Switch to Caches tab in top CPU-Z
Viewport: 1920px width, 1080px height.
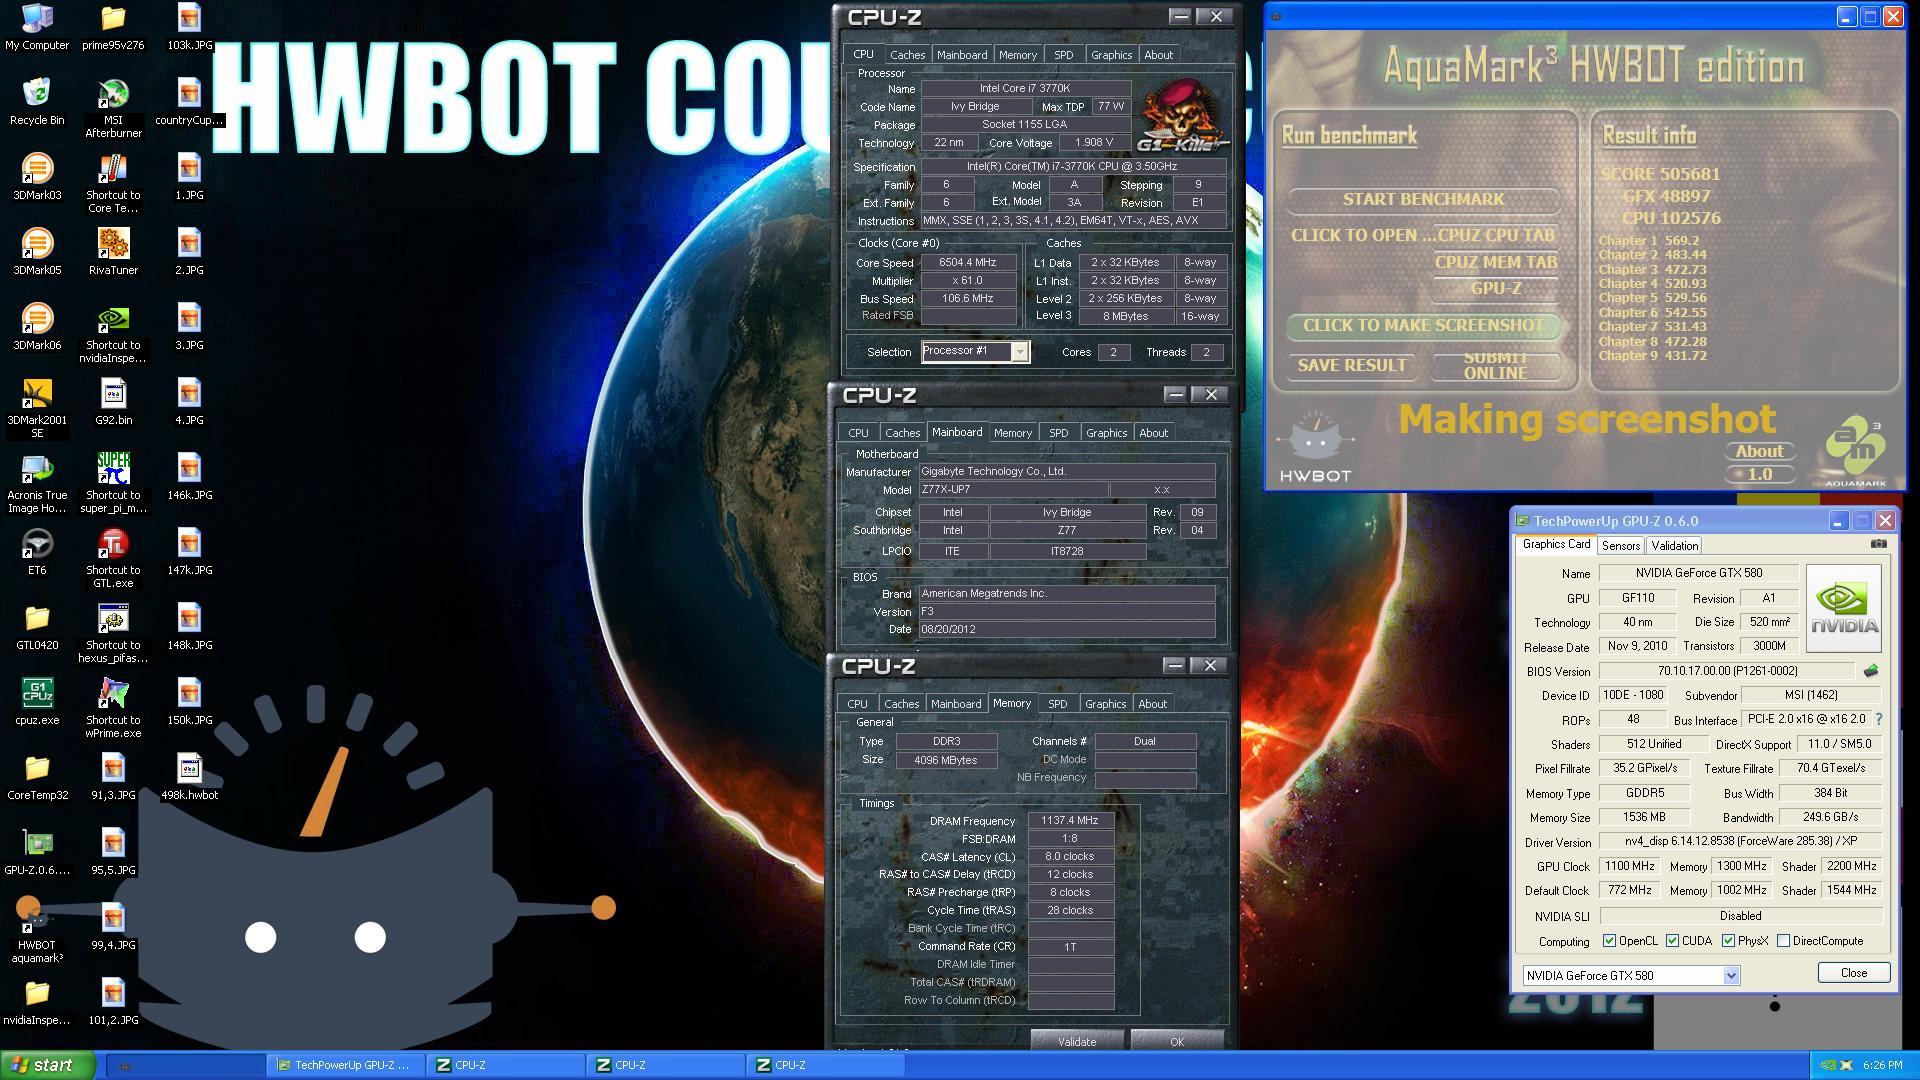(907, 55)
